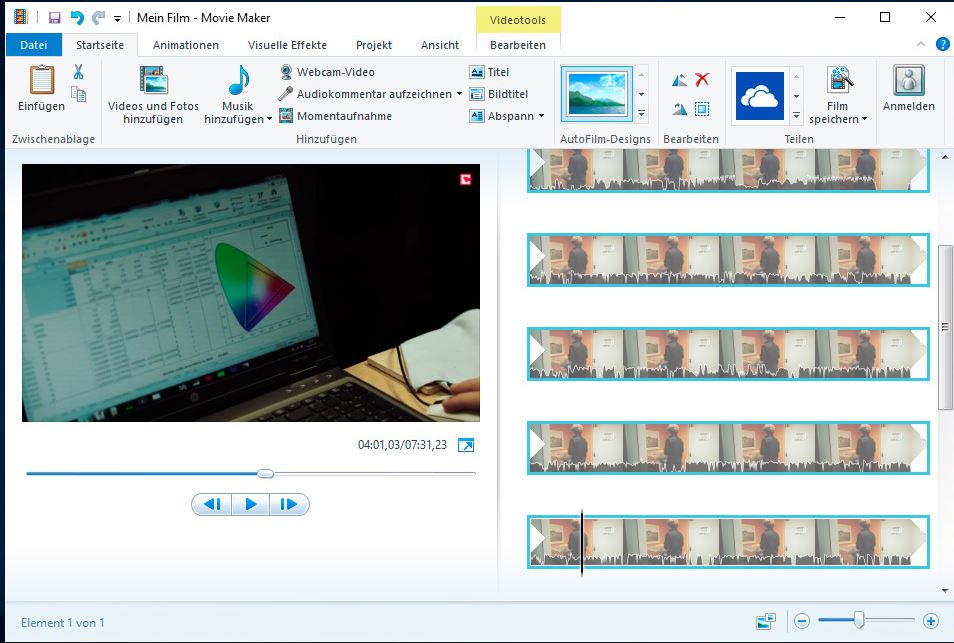Select the AutoFilm-Design landscape thumbnail

pos(596,92)
